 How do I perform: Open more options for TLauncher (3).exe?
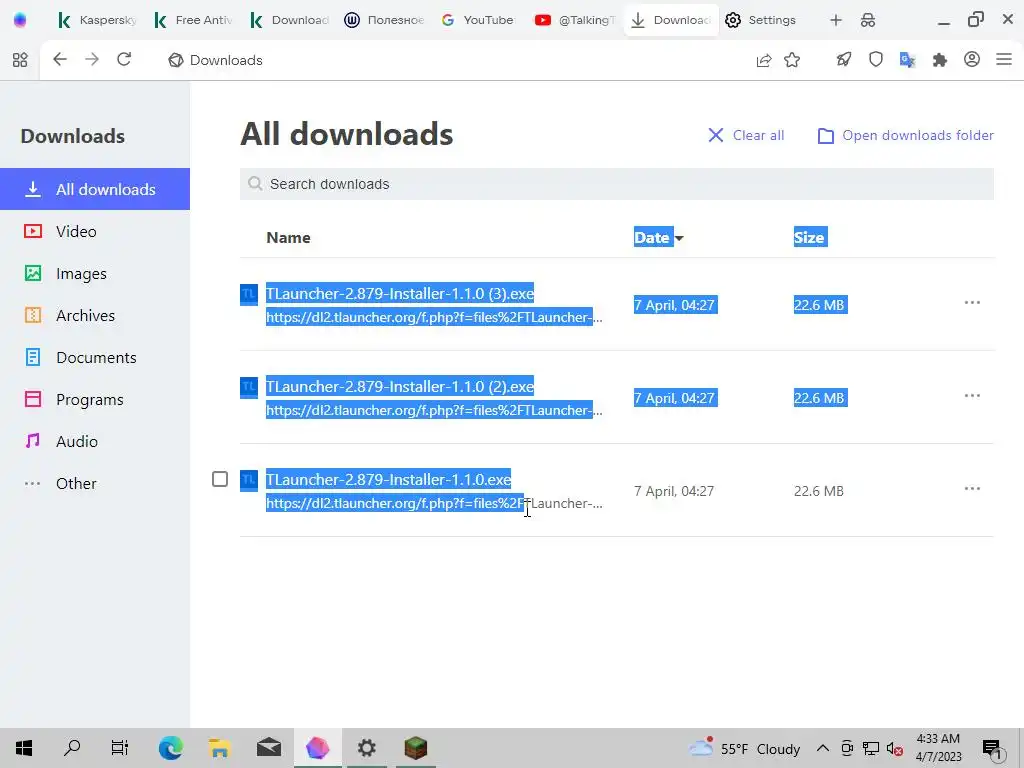[972, 302]
